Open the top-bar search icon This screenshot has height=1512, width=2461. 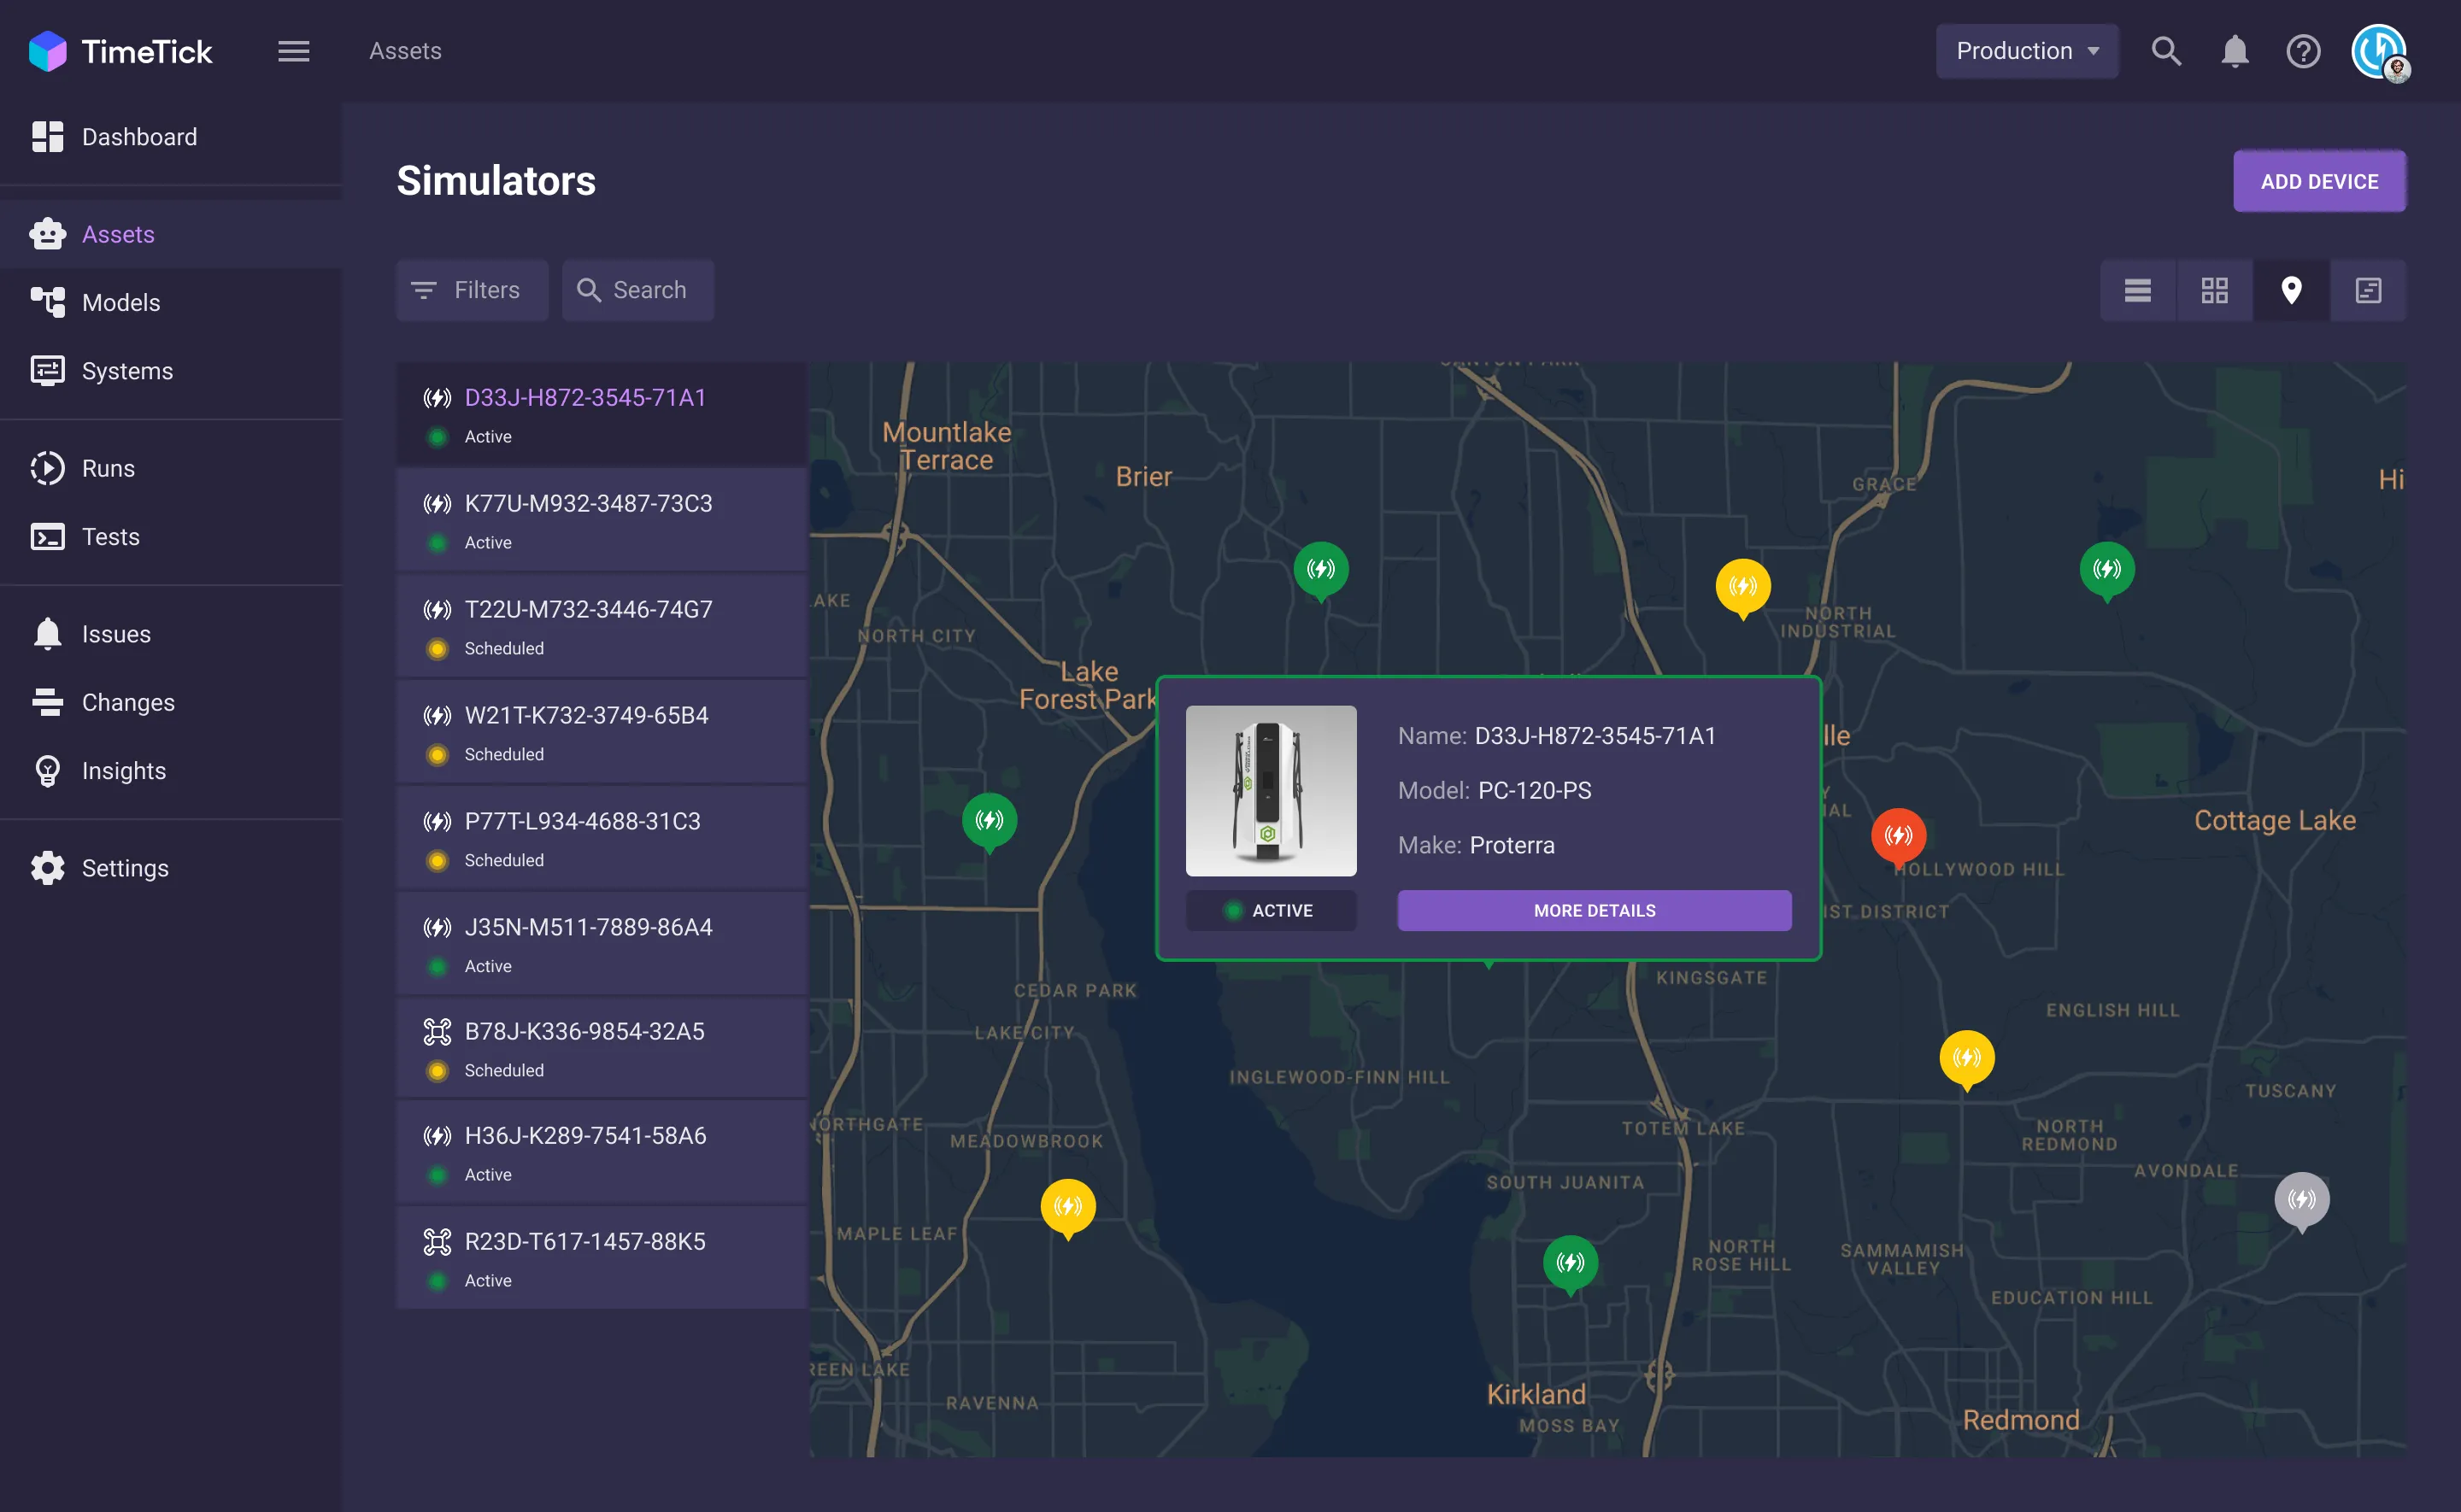pyautogui.click(x=2166, y=51)
